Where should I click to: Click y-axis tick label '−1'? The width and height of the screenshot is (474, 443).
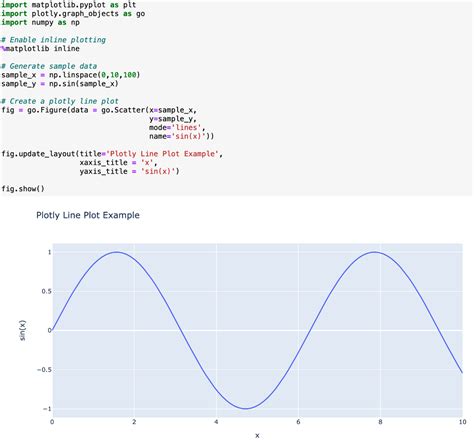click(x=47, y=409)
